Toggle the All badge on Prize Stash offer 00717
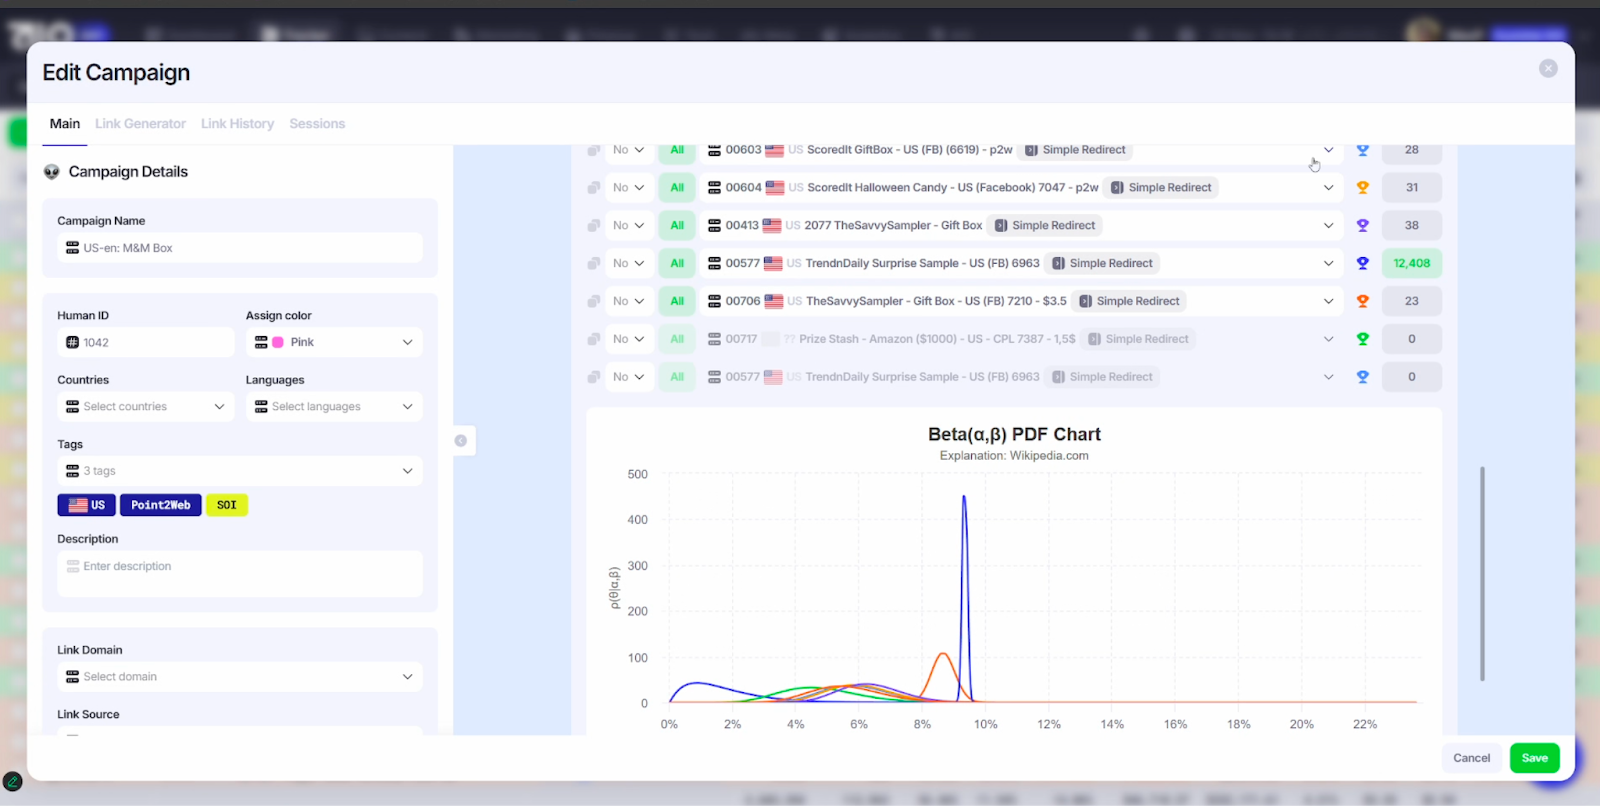1600x806 pixels. [x=677, y=339]
